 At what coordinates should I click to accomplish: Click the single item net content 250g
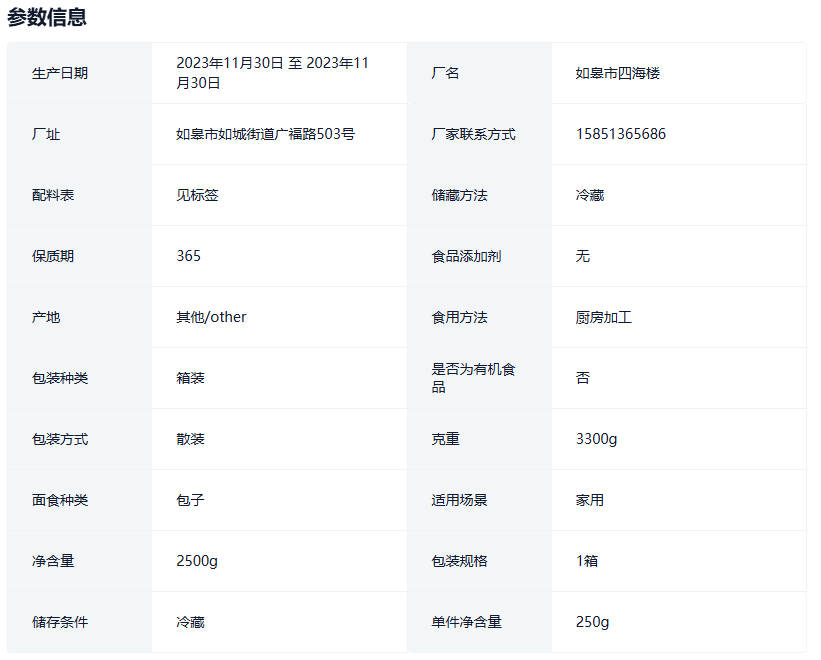coord(592,622)
